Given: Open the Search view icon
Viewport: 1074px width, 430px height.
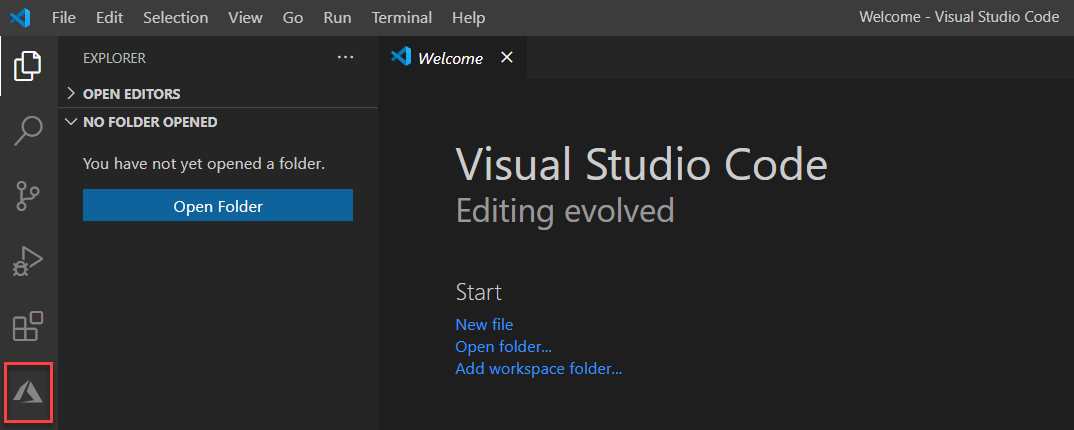Looking at the screenshot, I should click(28, 131).
